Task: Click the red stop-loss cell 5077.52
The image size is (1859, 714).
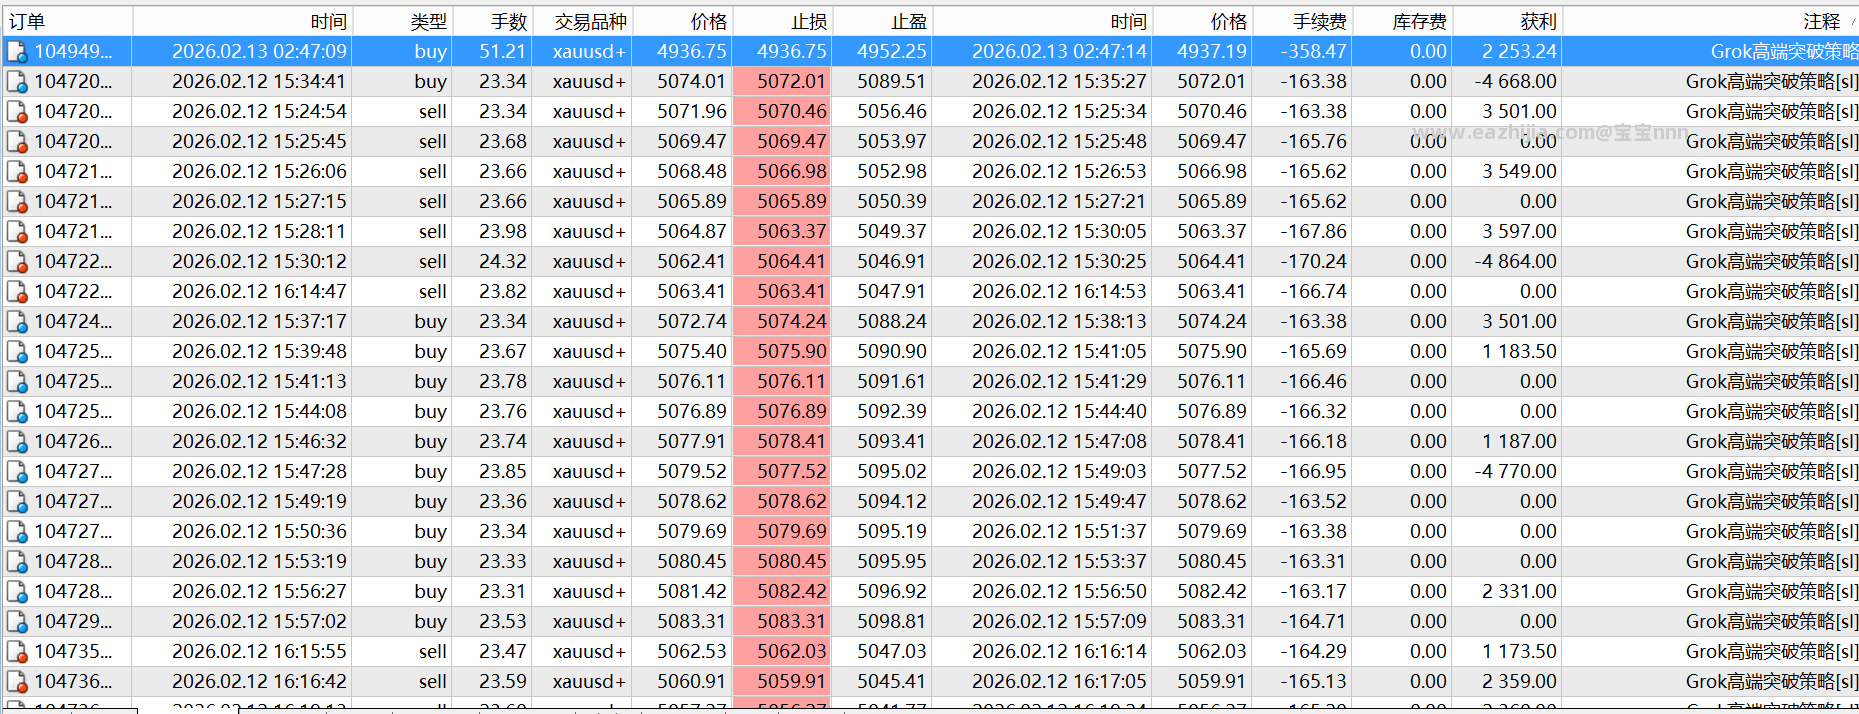Action: tap(782, 471)
